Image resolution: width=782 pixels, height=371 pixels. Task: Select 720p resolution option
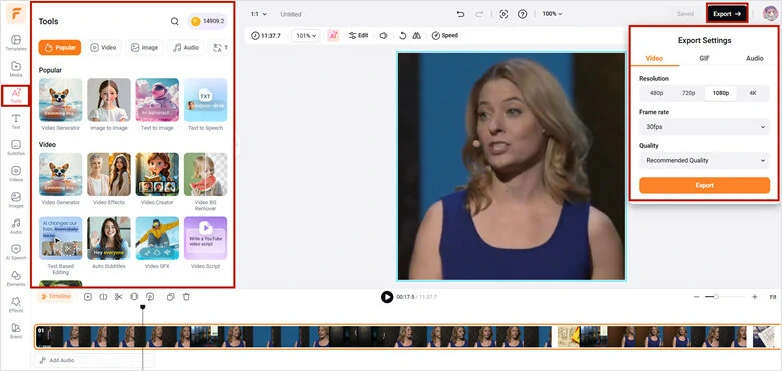[688, 93]
